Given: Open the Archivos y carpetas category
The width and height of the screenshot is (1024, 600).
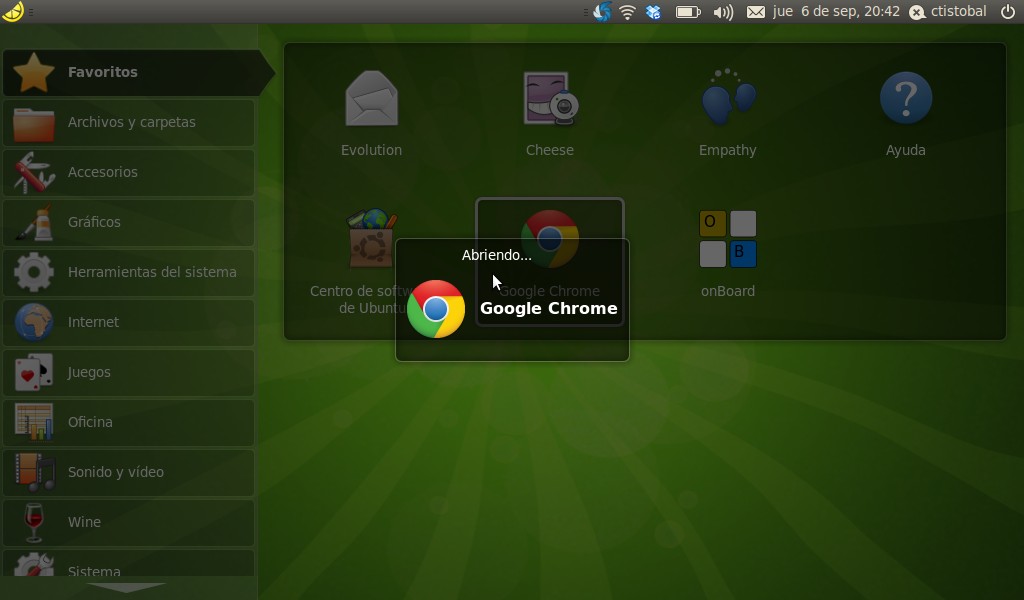Looking at the screenshot, I should tap(129, 123).
